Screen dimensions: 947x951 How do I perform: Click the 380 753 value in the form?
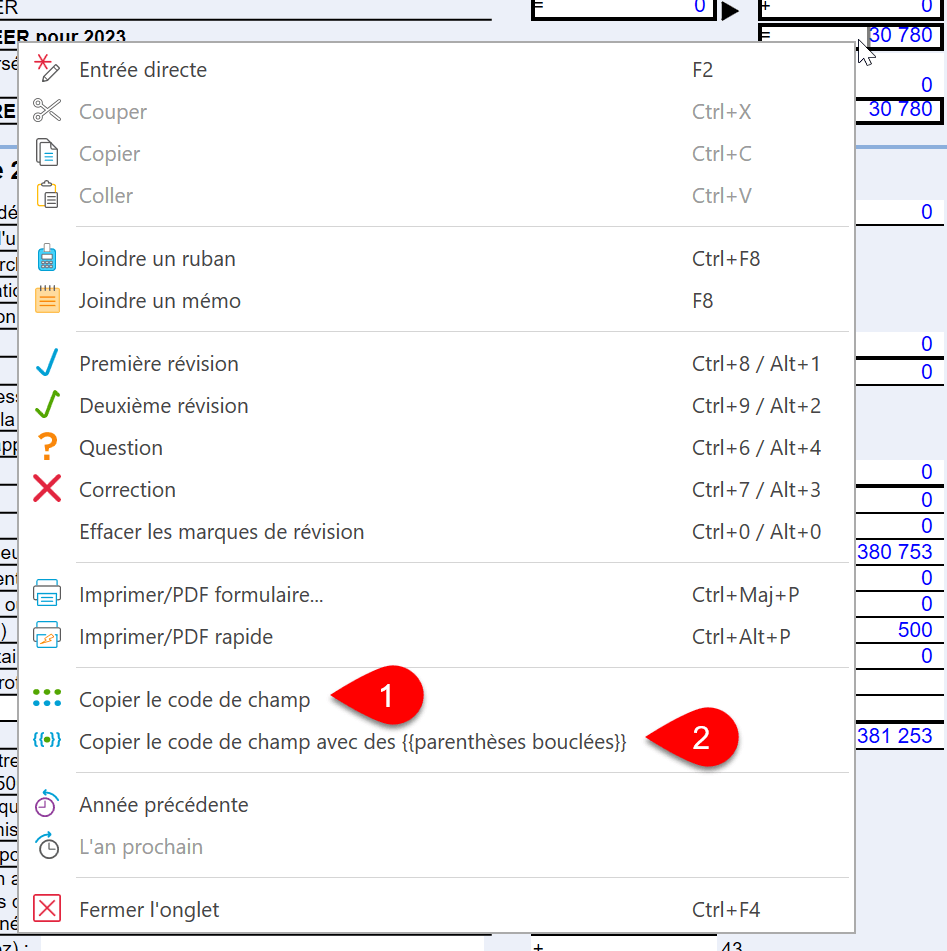[x=894, y=551]
